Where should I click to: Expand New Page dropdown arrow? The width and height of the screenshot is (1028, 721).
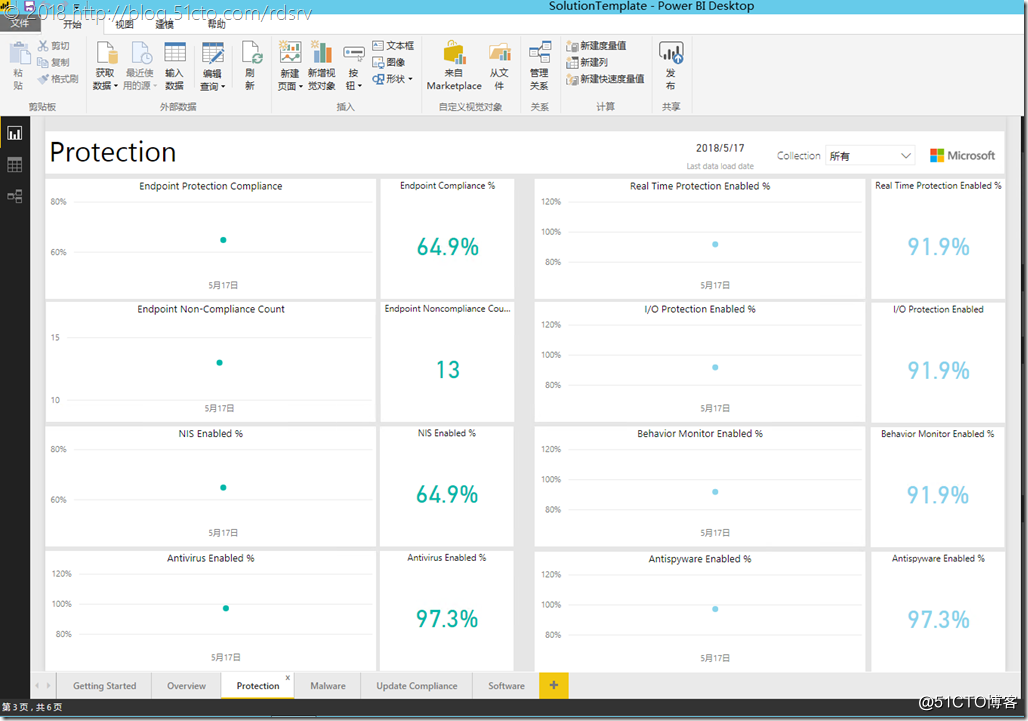tap(300, 86)
